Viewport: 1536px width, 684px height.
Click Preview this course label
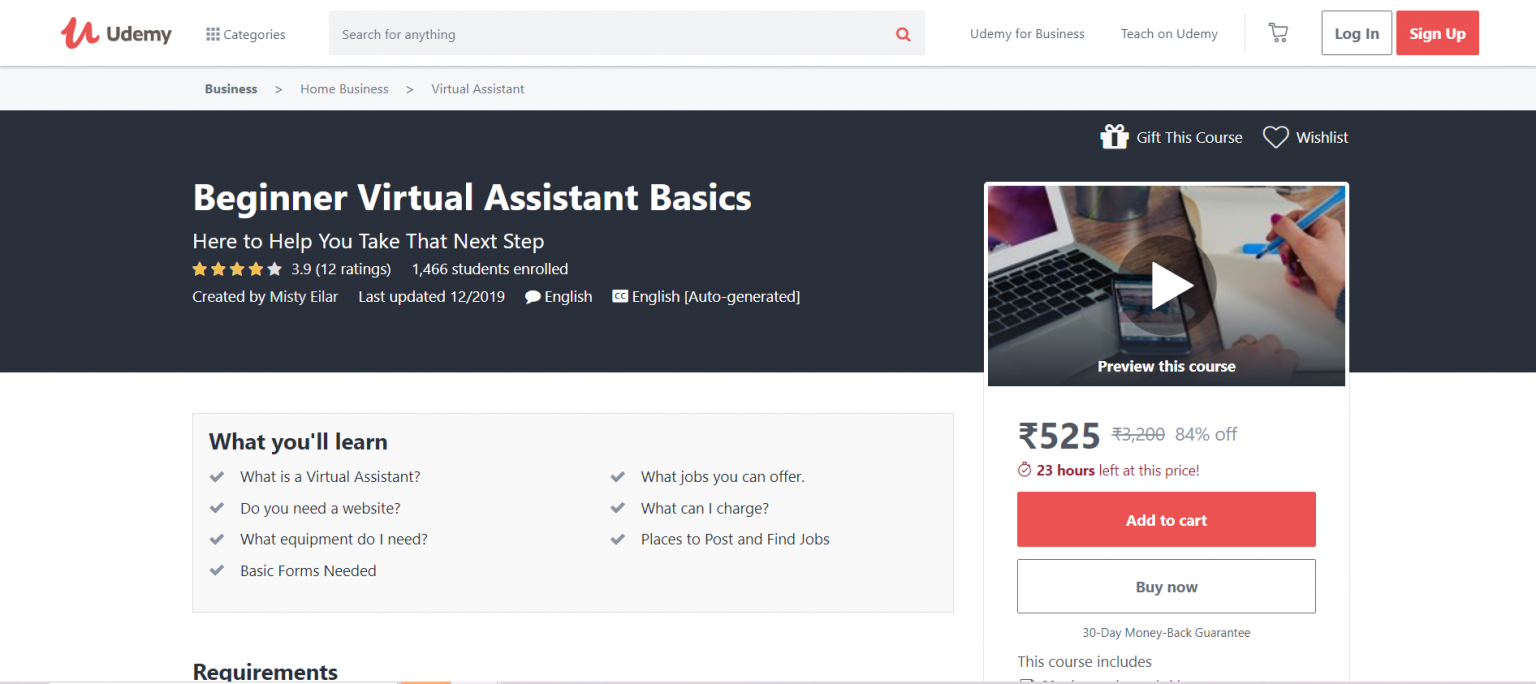1166,366
